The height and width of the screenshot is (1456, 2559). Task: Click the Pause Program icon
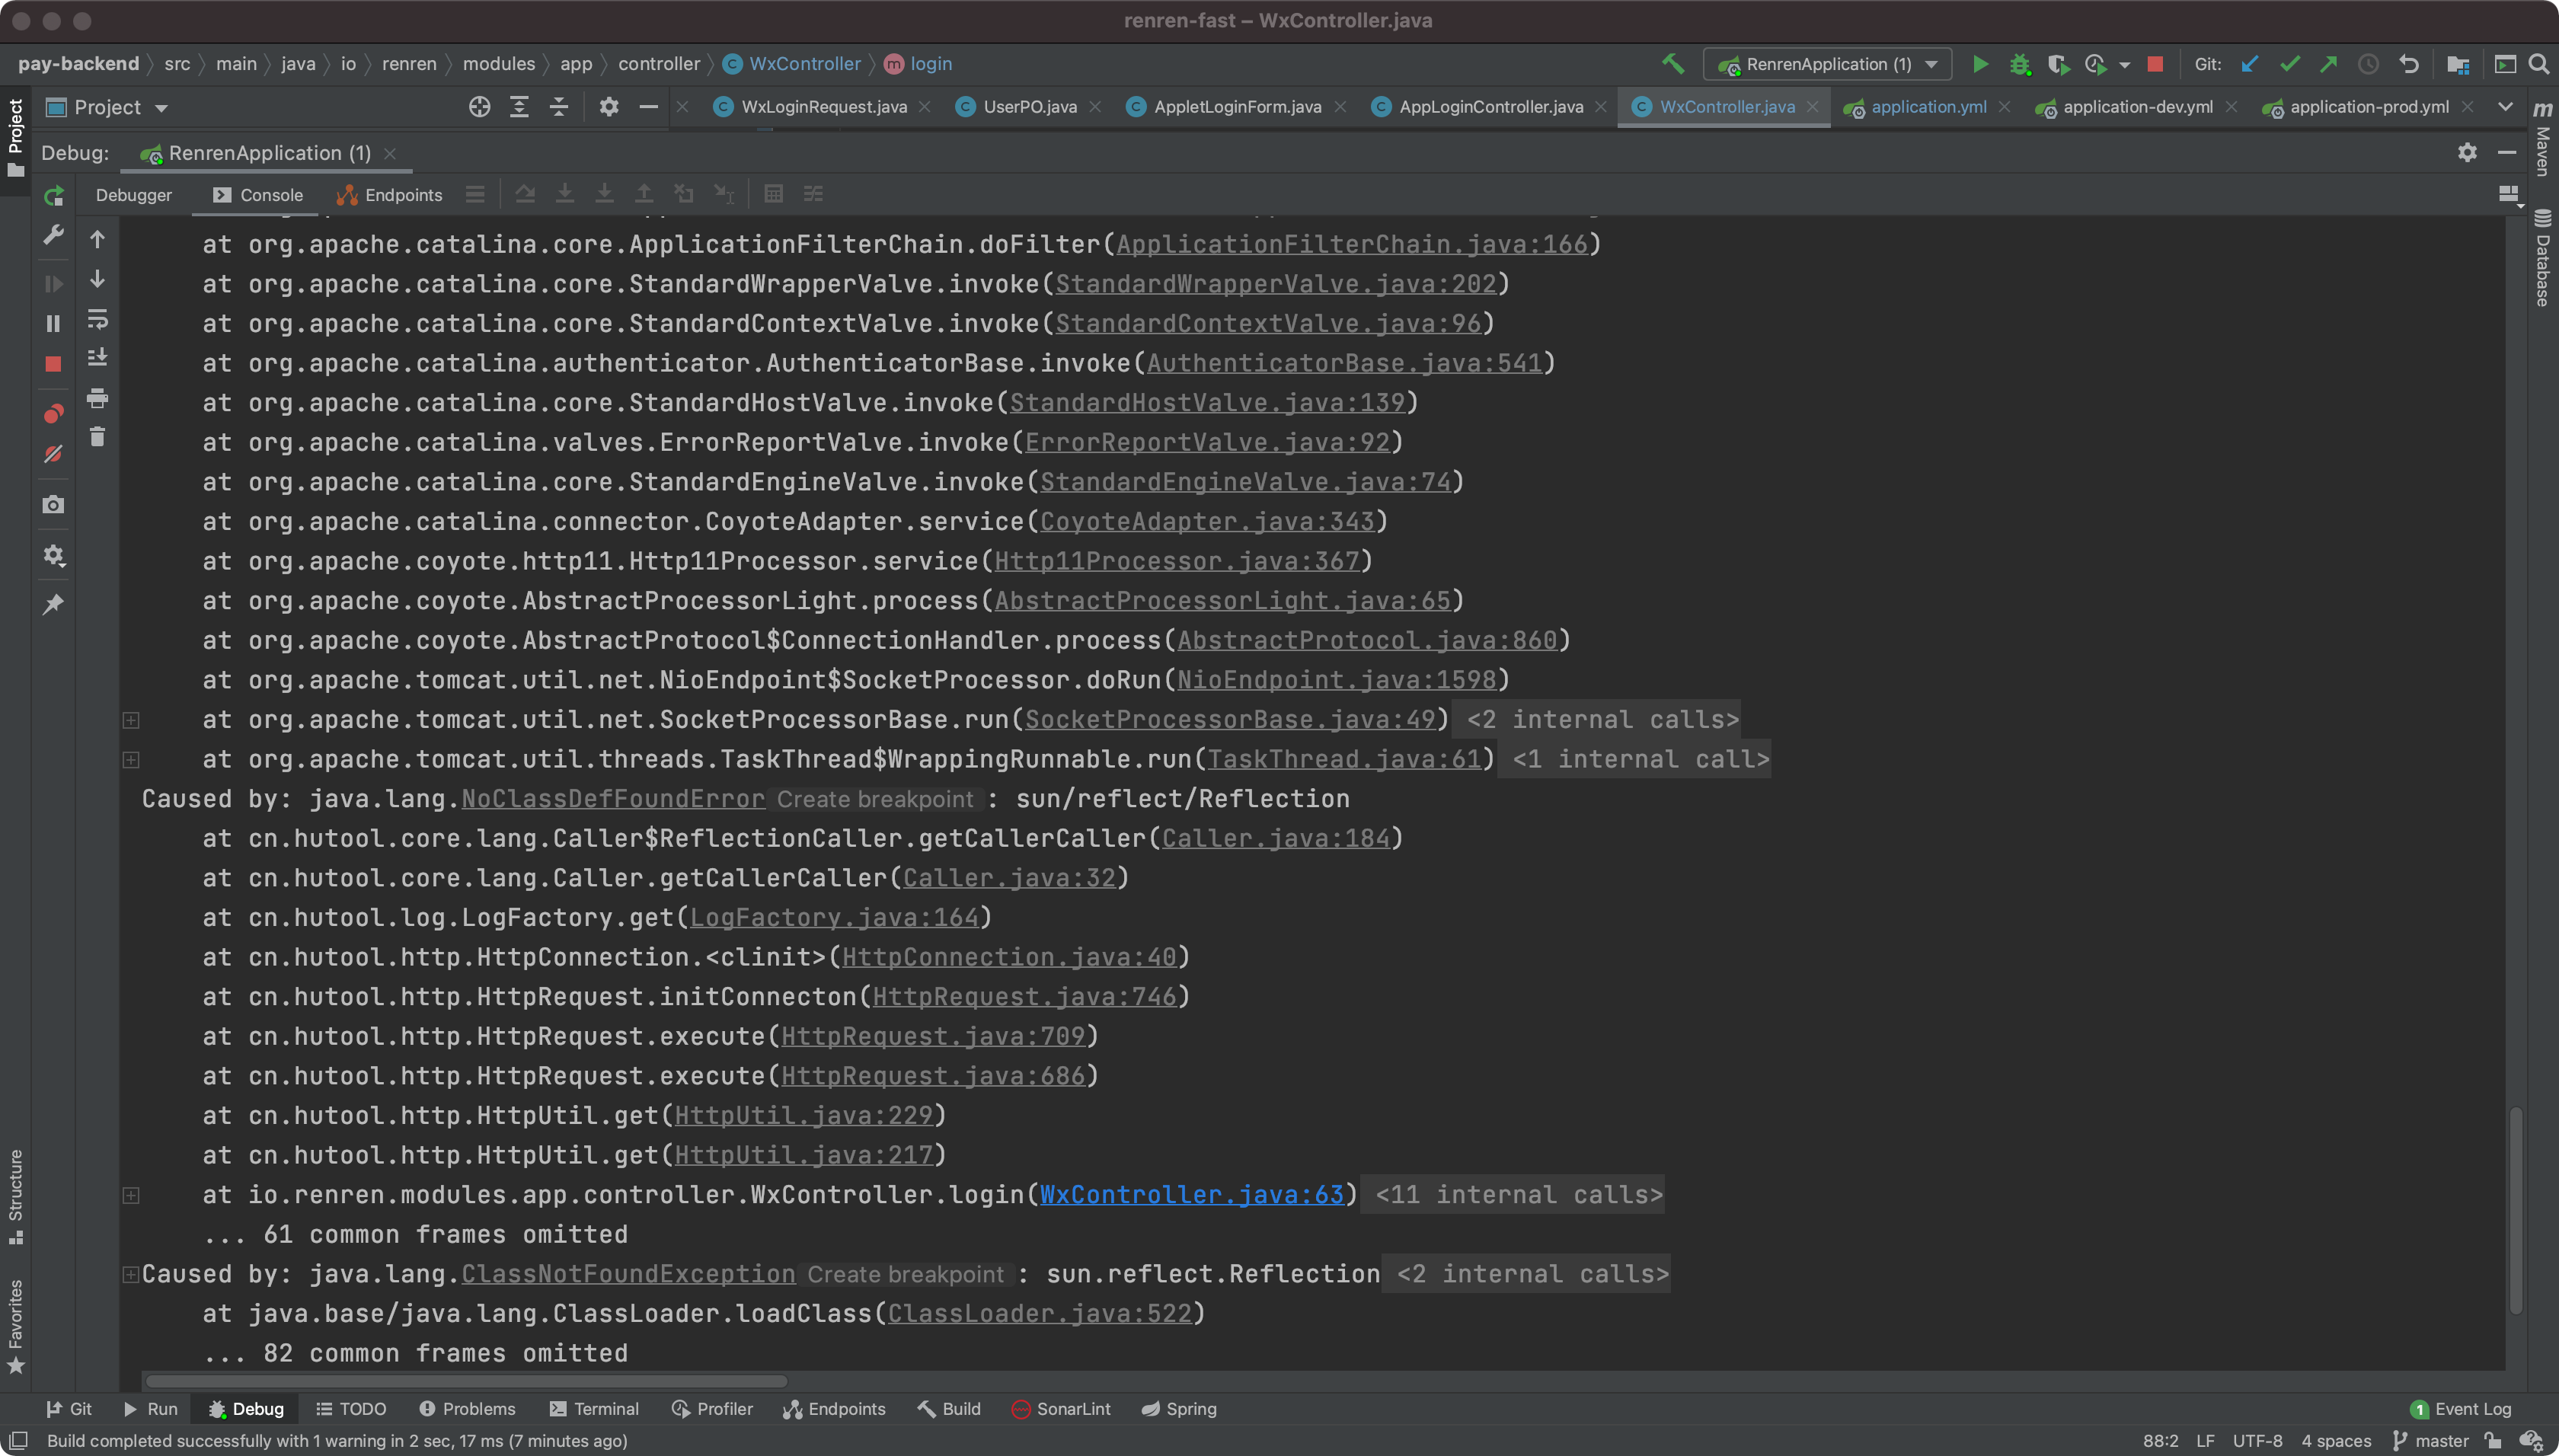click(x=54, y=323)
